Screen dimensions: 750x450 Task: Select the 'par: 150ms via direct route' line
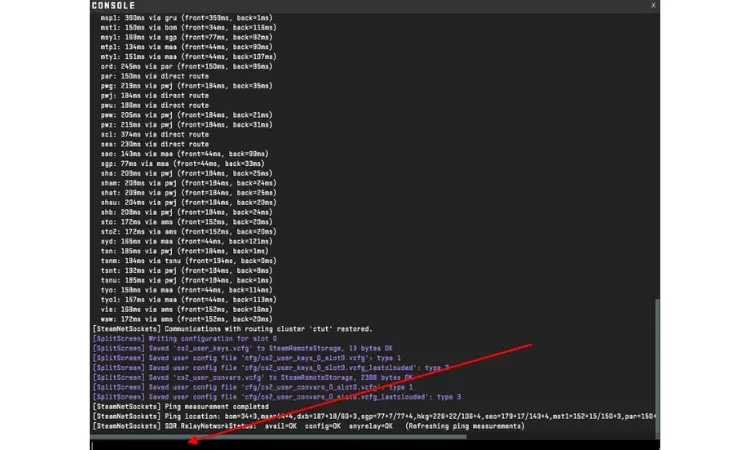pos(154,76)
